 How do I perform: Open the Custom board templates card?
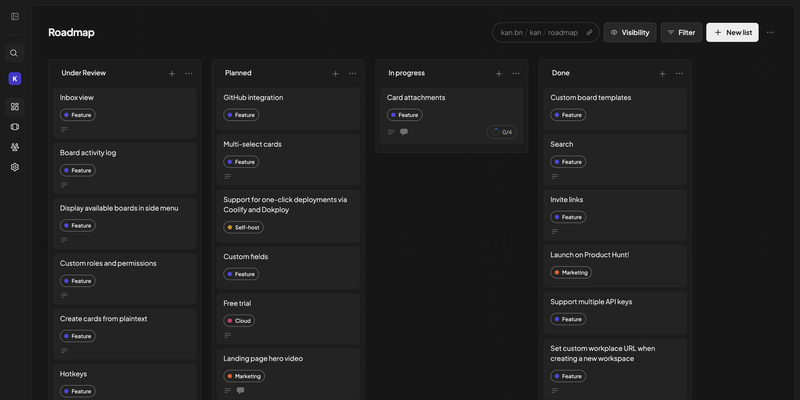(x=615, y=109)
